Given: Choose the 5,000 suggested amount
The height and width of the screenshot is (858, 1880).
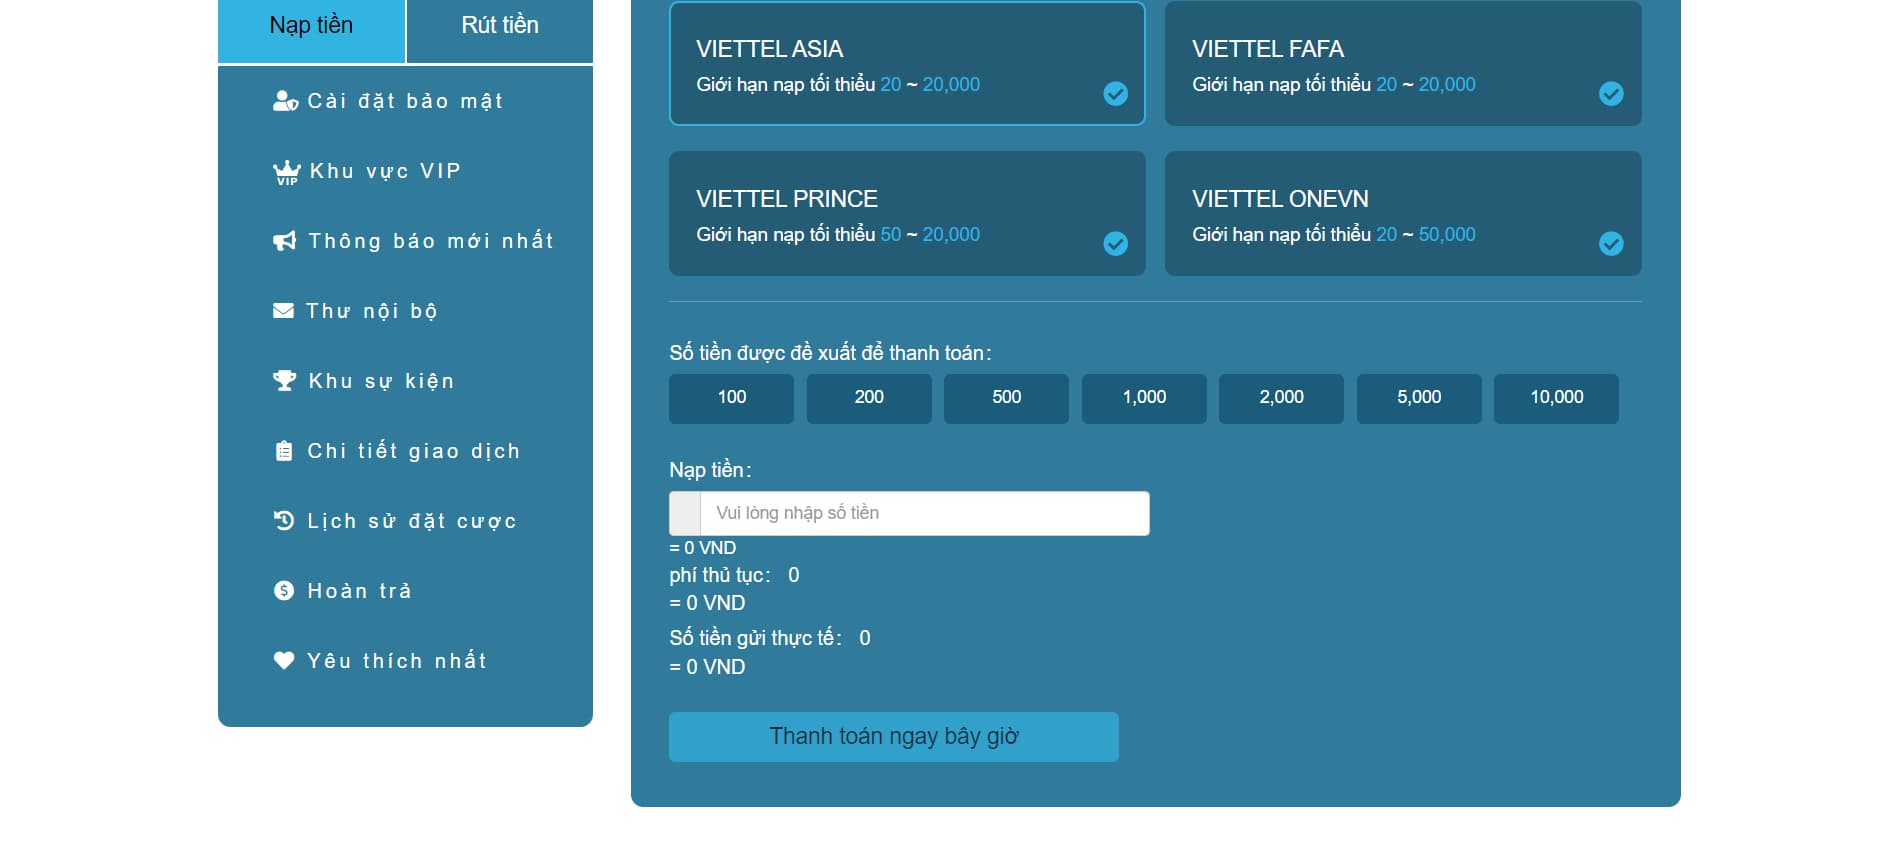Looking at the screenshot, I should pos(1419,398).
